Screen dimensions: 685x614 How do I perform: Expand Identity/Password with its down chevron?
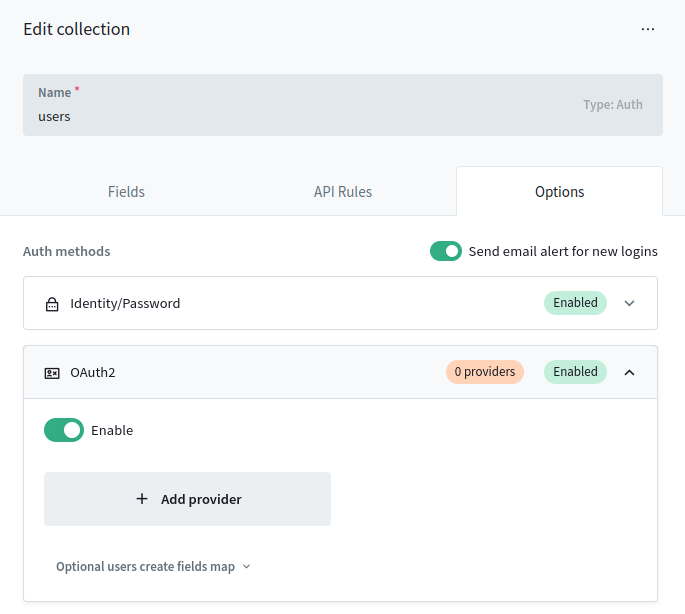pos(629,303)
